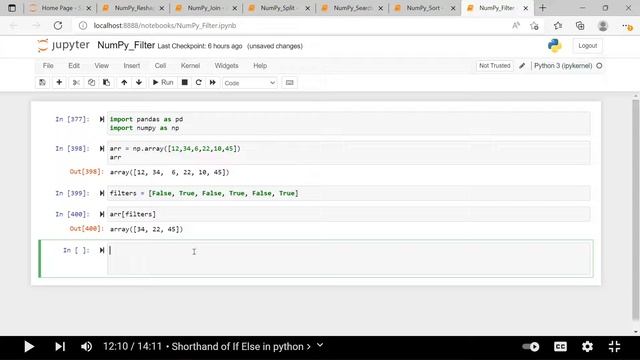The width and height of the screenshot is (640, 360).
Task: Run the In [400] arr[filters] cell marker
Action: (102, 214)
